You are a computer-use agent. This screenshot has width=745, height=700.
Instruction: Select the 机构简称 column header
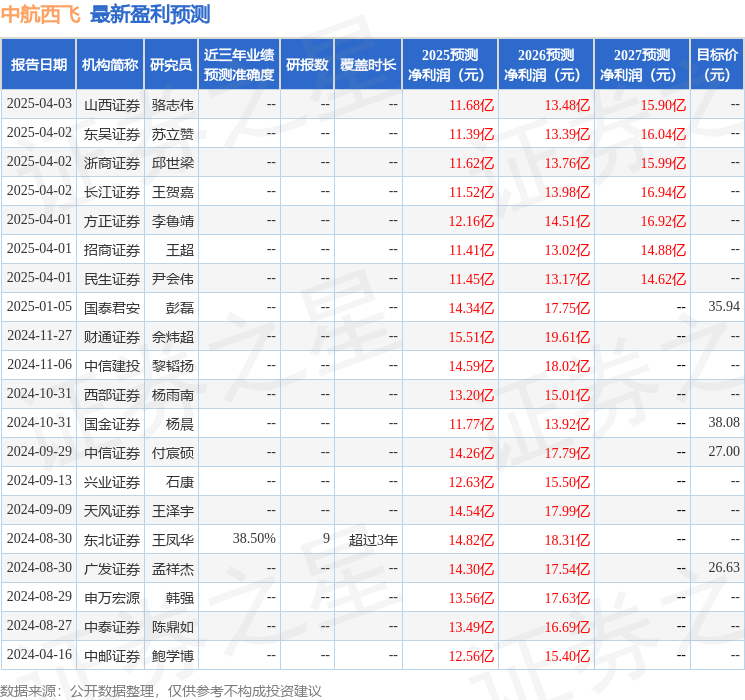point(110,65)
